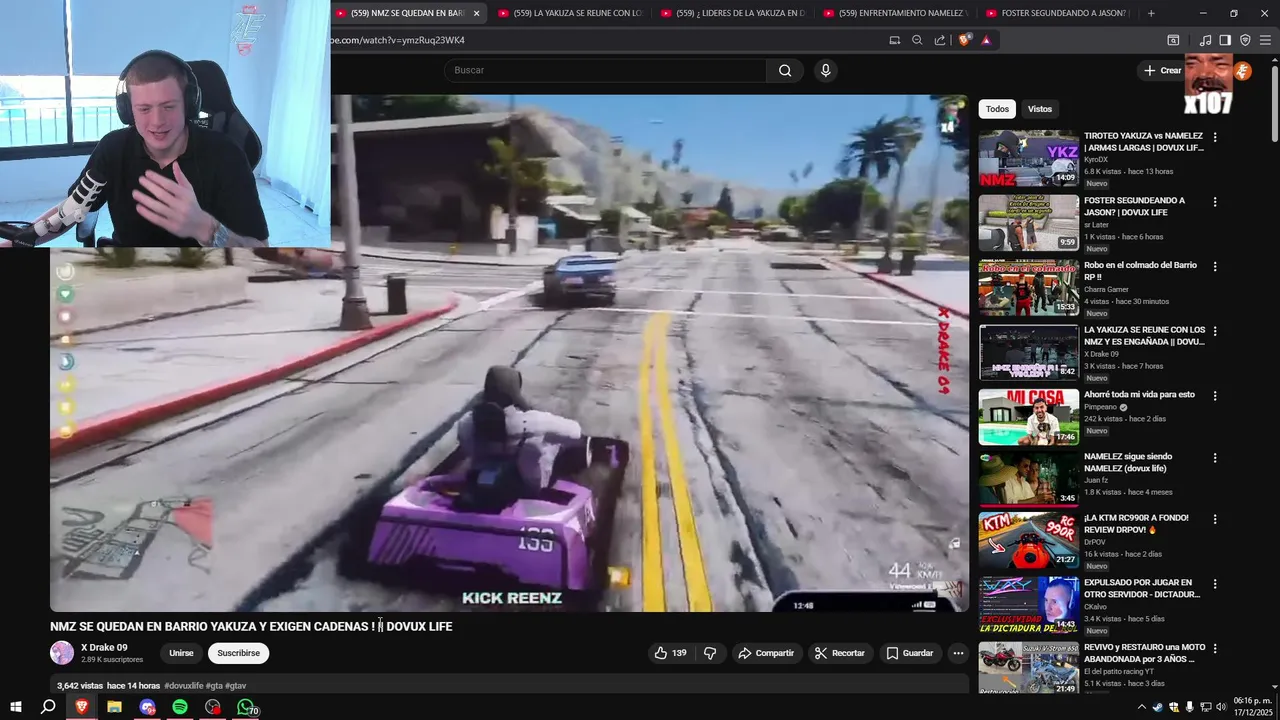The image size is (1280, 720).
Task: Click the zoom magnifier icon in address bar
Action: tap(917, 40)
